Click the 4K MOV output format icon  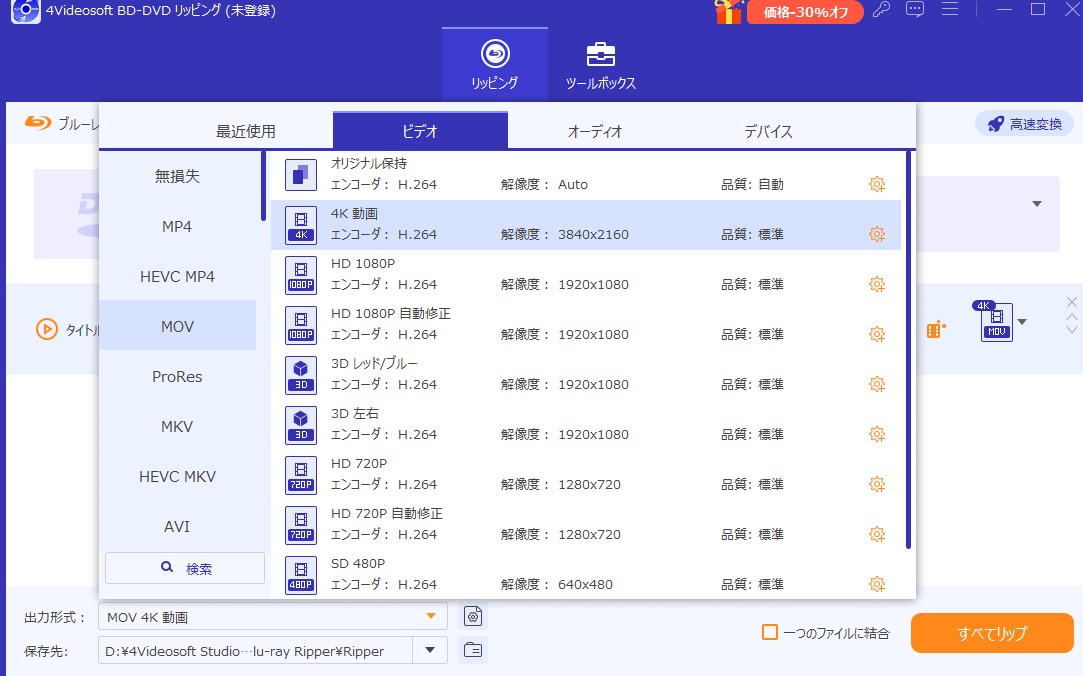[995, 321]
